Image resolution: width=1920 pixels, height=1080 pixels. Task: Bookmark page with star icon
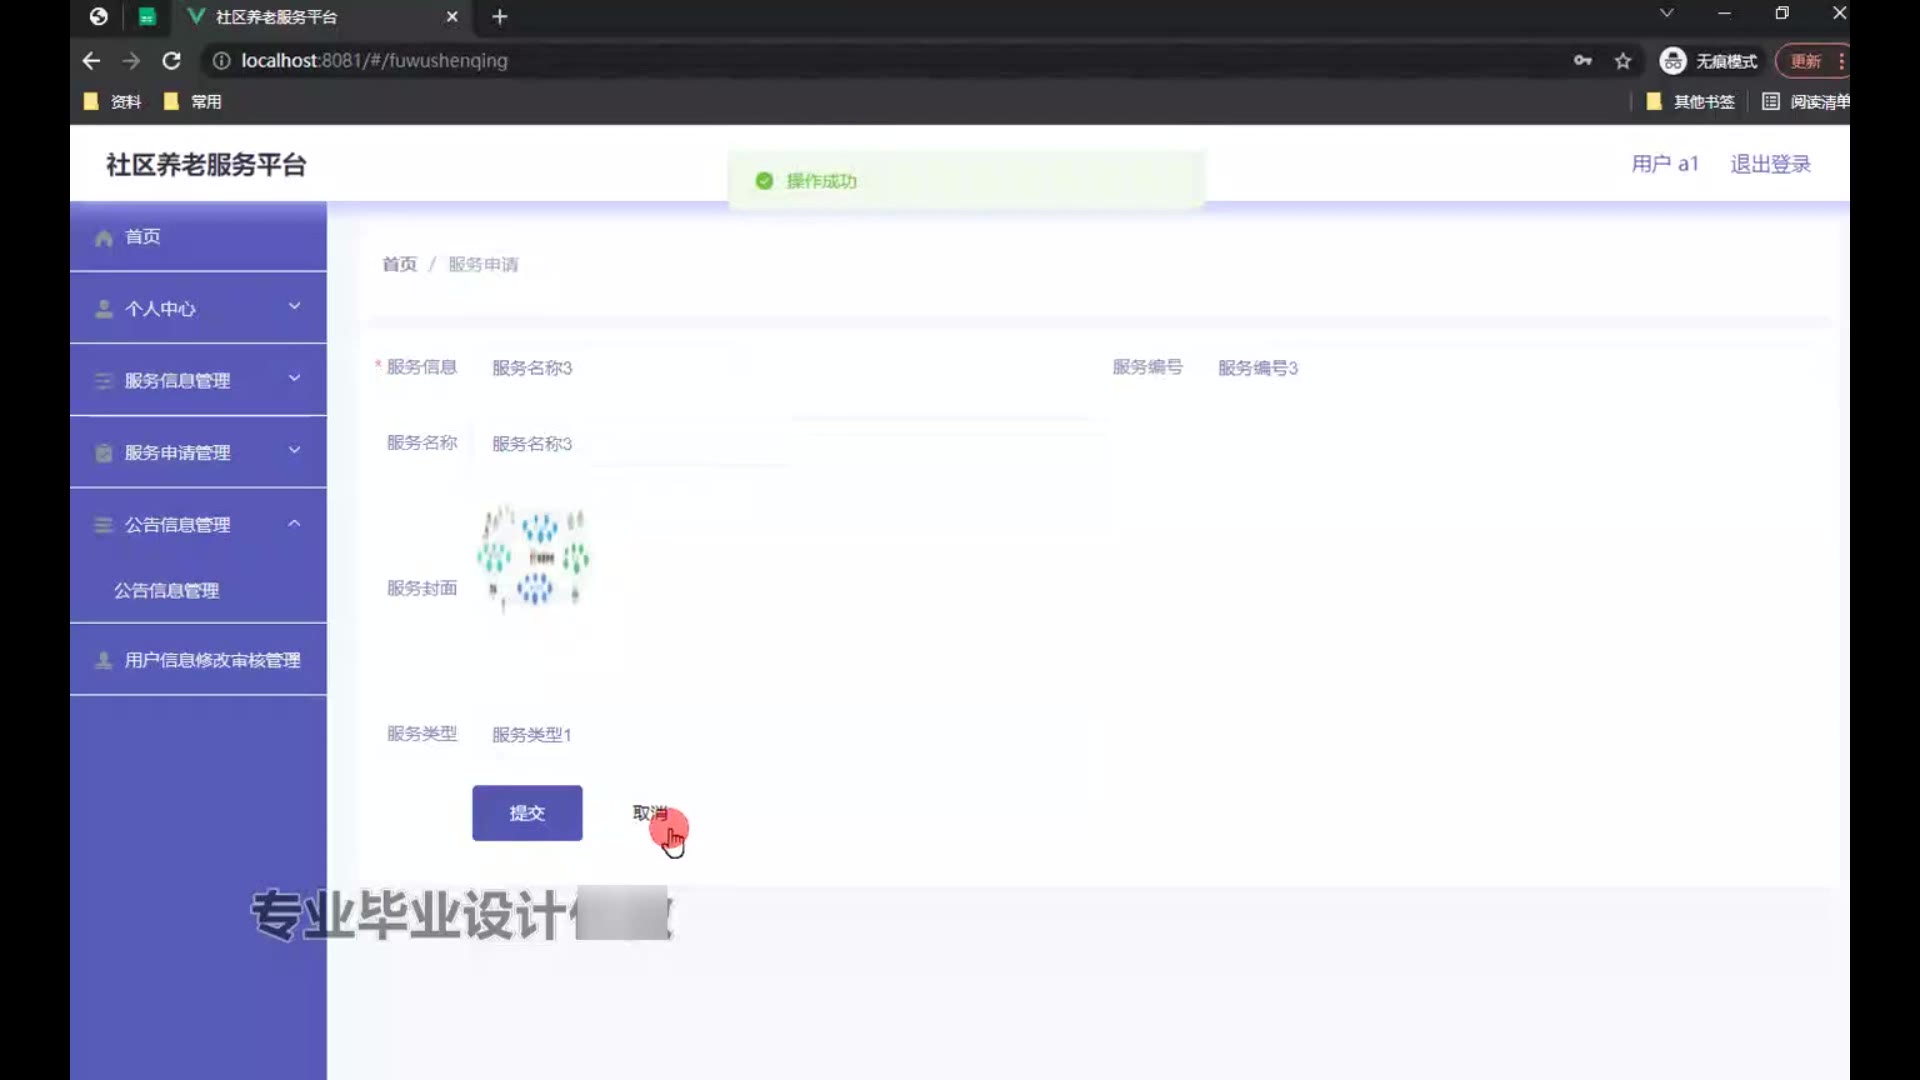pos(1622,61)
